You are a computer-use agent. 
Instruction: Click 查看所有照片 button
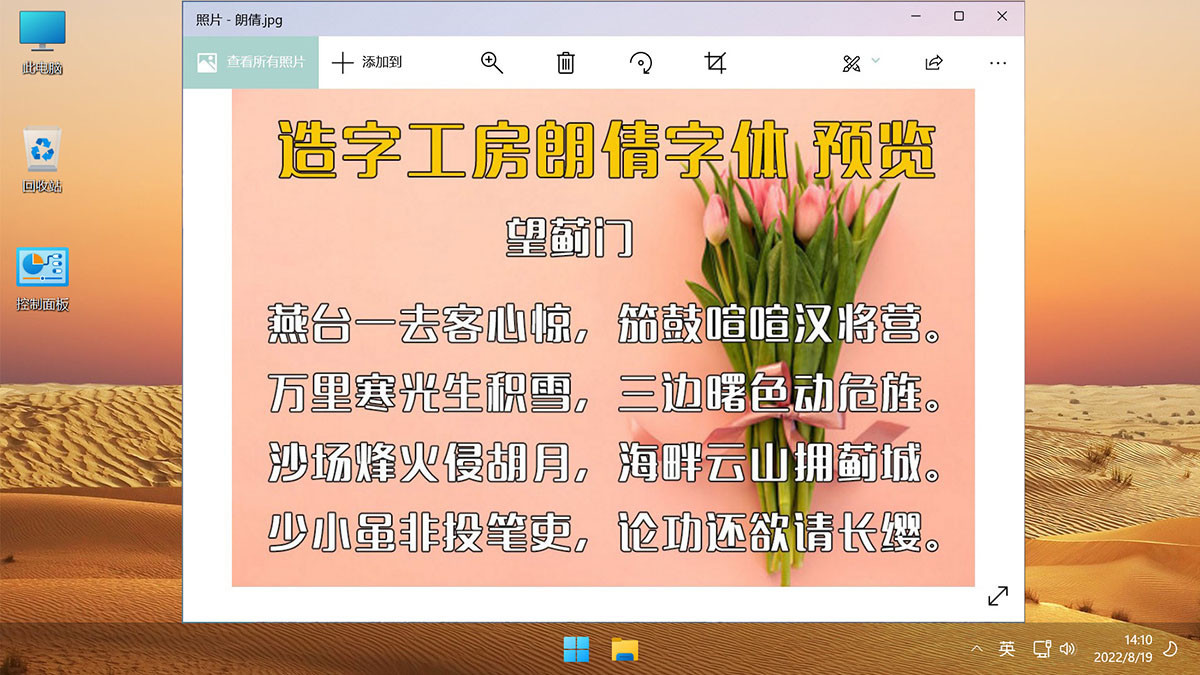pos(251,62)
